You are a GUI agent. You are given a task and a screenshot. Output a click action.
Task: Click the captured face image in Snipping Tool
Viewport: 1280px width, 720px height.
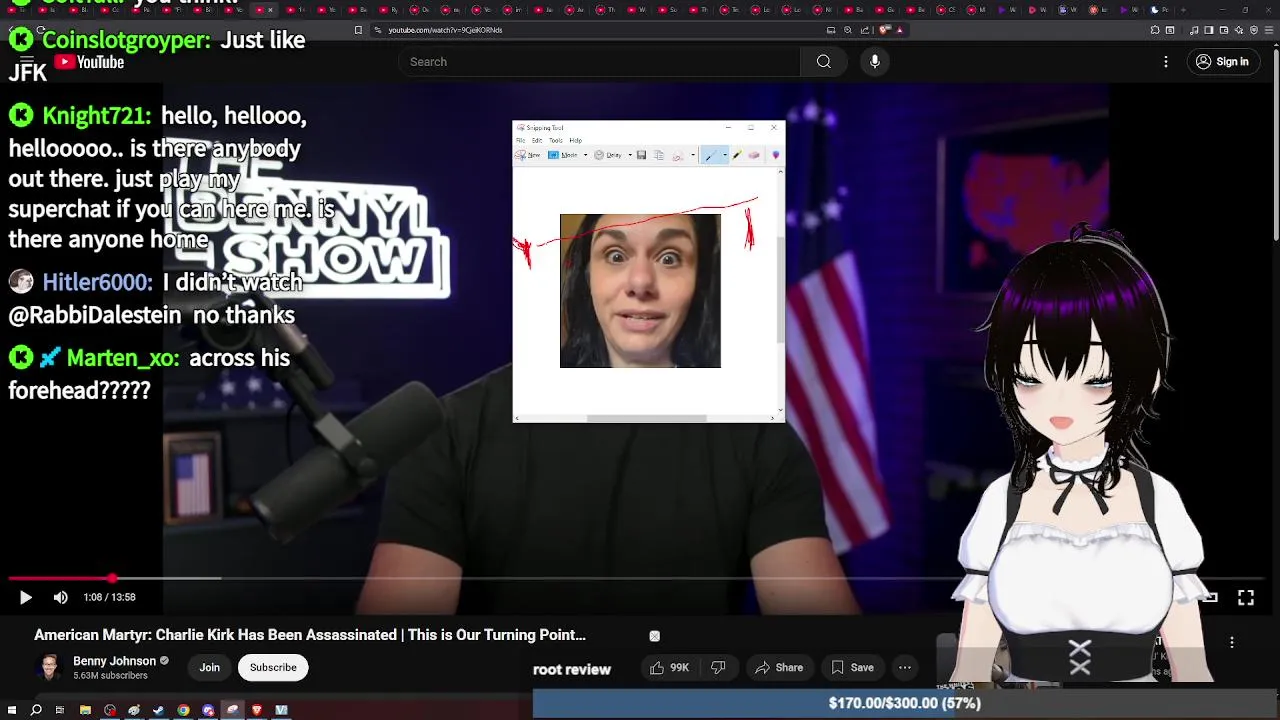640,291
